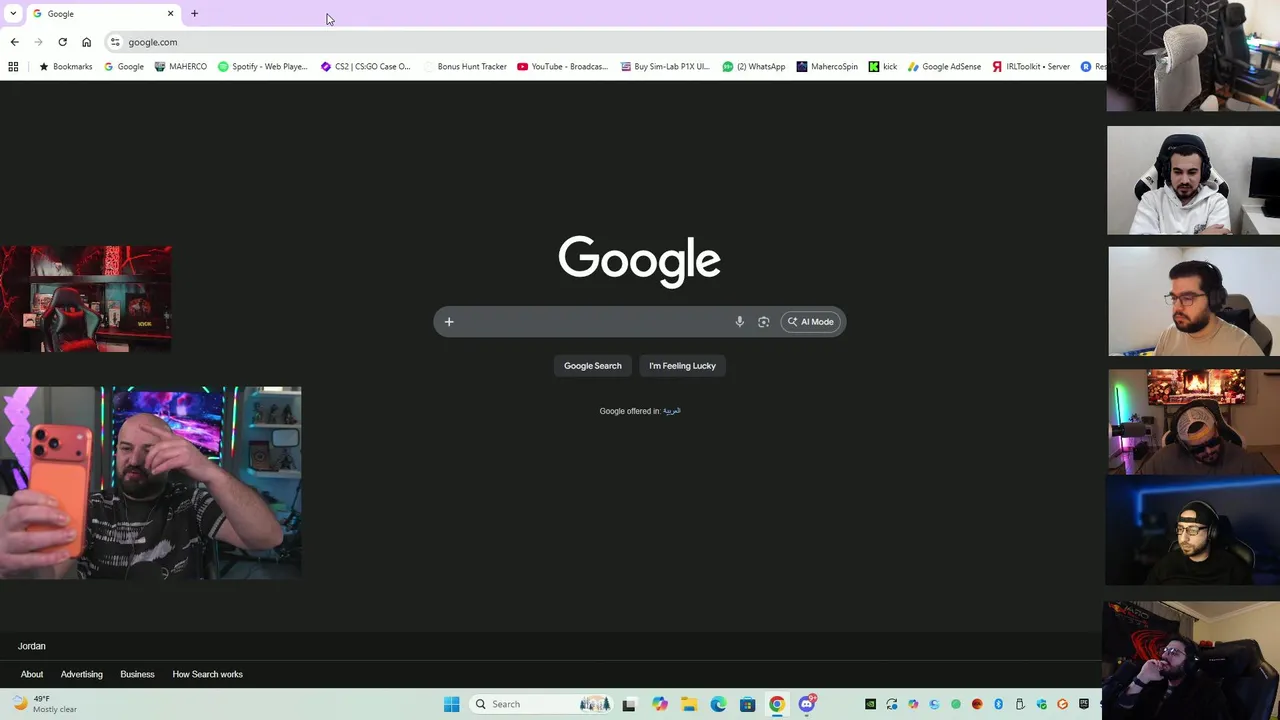Open the Bluetooth tray icon
This screenshot has height=720, width=1280.
(x=998, y=704)
